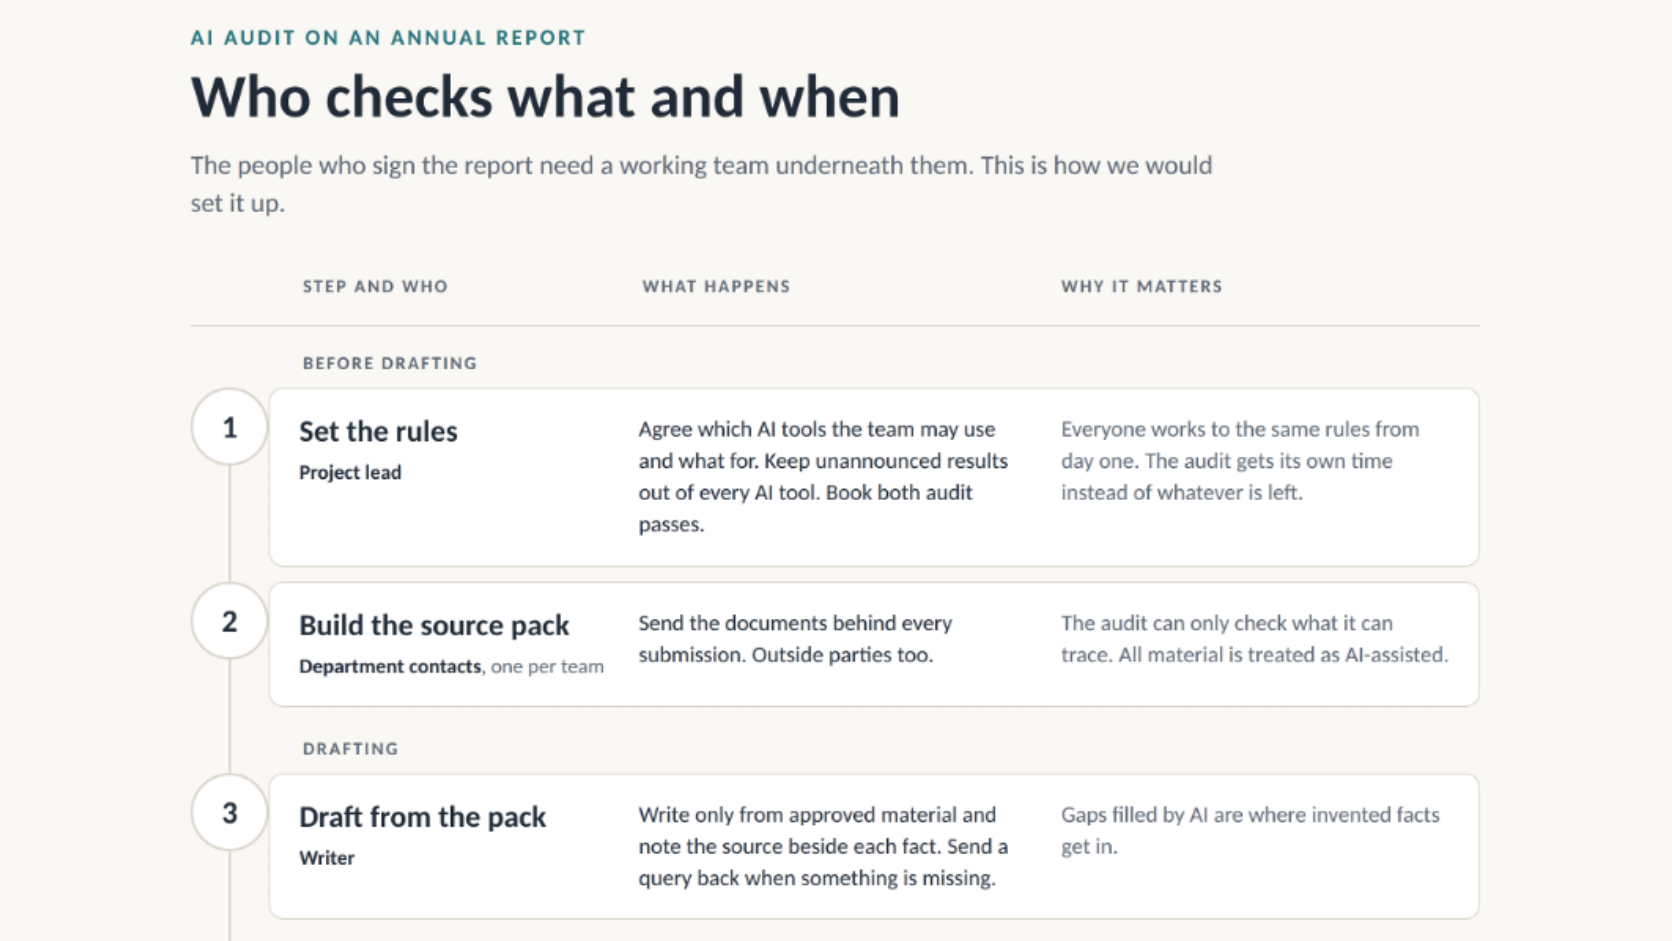This screenshot has height=941, width=1672.
Task: Select the step 2 number circle
Action: 229,621
